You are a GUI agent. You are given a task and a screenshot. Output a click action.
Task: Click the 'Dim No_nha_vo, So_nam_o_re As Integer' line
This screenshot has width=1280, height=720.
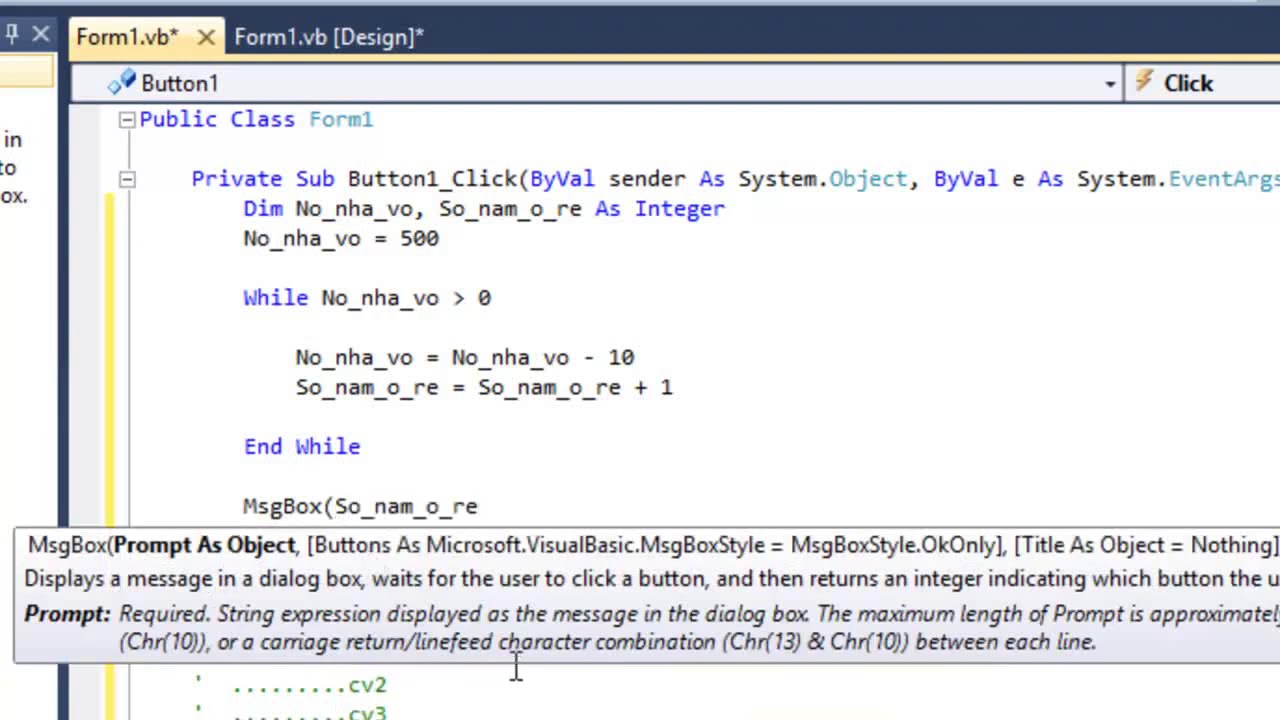[484, 209]
